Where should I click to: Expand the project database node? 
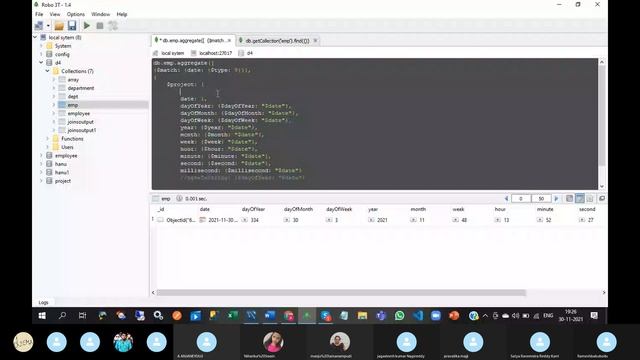coord(41,181)
